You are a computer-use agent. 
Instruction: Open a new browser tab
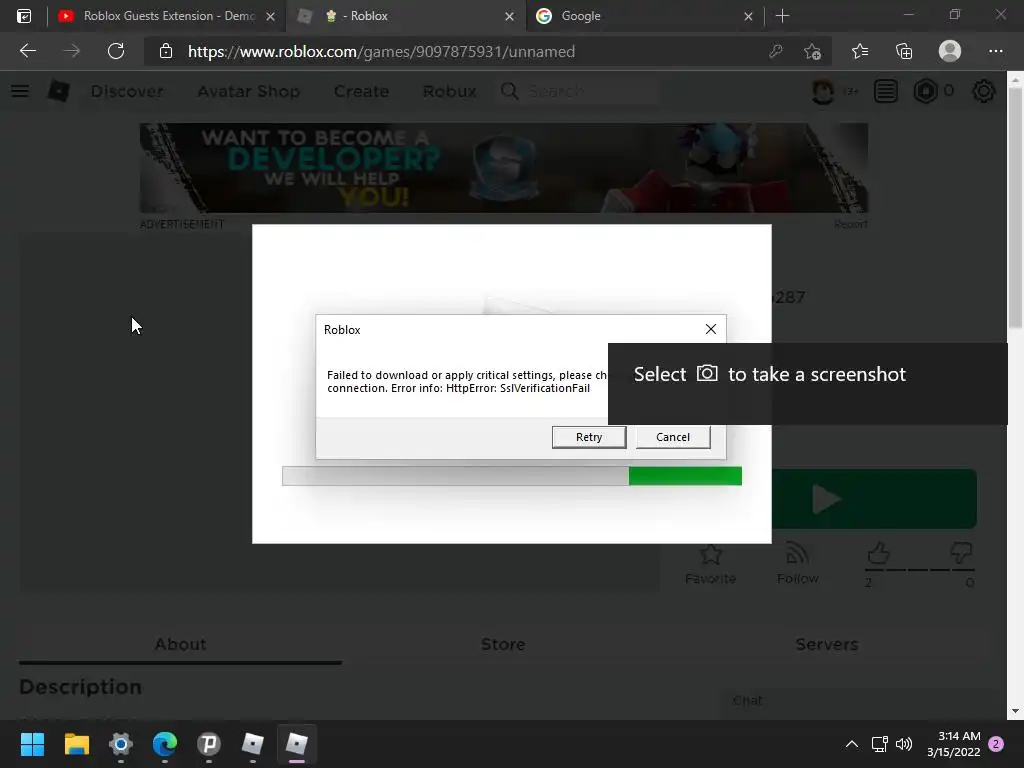[782, 16]
